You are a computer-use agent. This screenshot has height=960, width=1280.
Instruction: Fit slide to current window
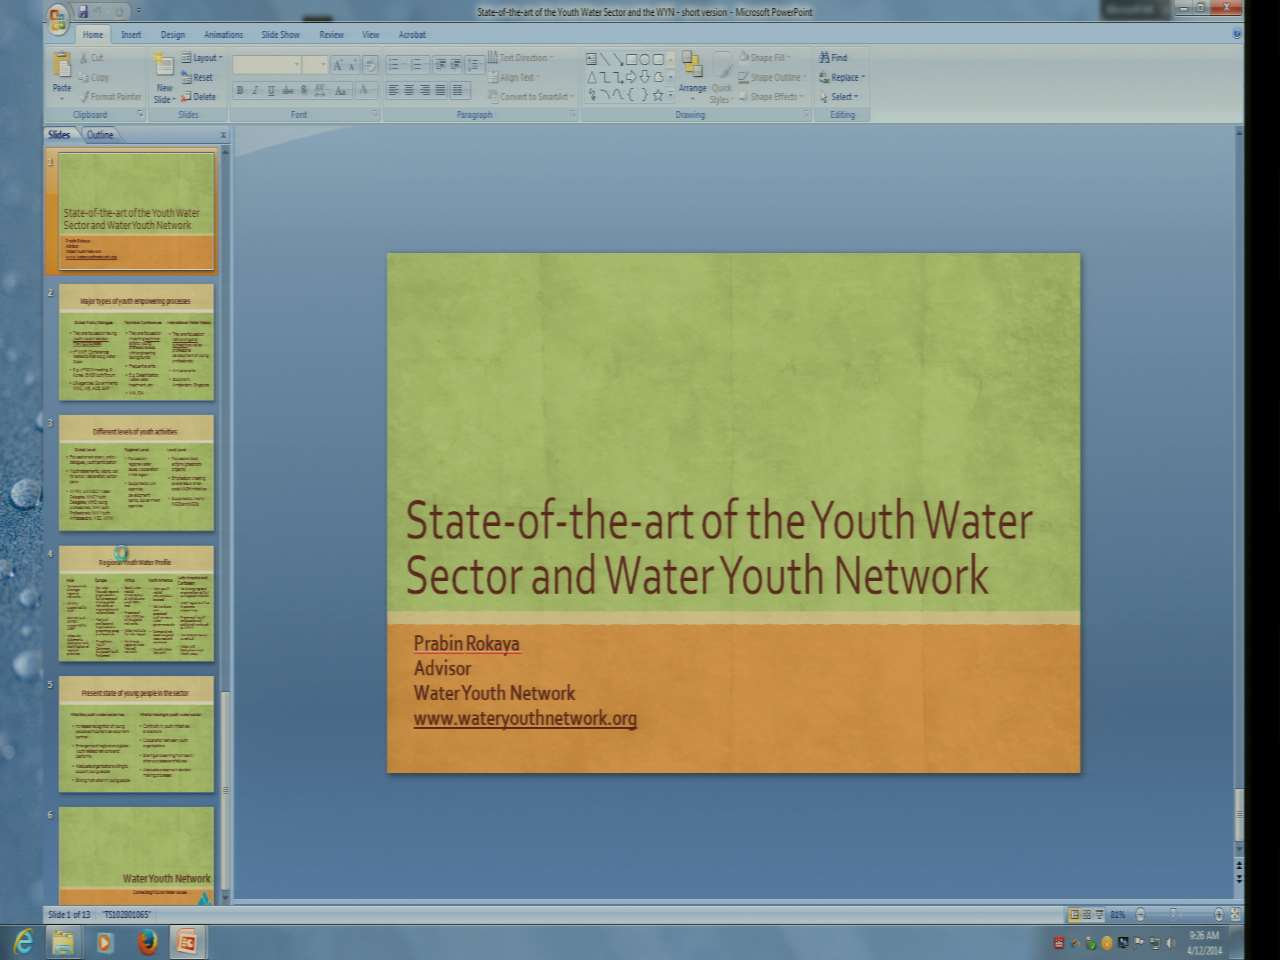[x=1236, y=914]
